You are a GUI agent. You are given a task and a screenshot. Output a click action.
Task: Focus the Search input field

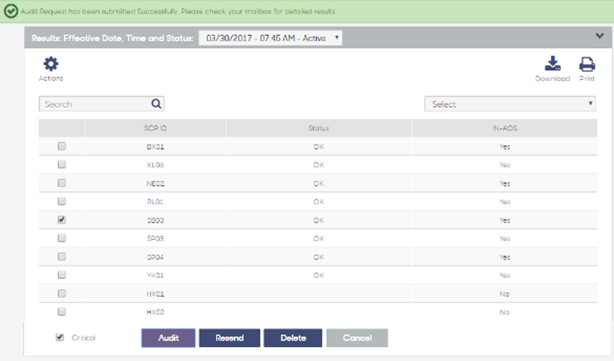95,104
